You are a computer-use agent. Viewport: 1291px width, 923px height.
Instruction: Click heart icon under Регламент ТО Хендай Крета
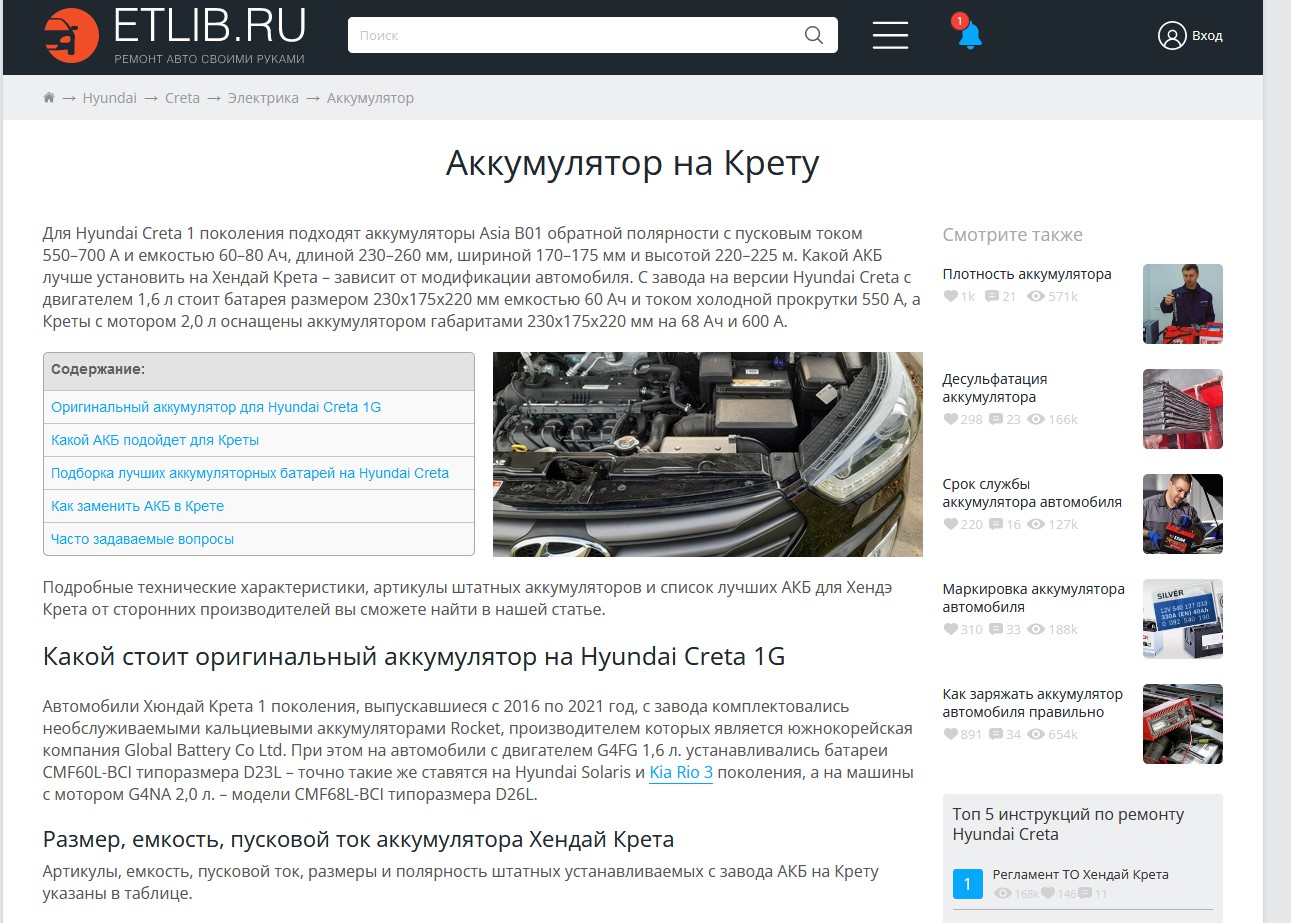click(x=1048, y=894)
